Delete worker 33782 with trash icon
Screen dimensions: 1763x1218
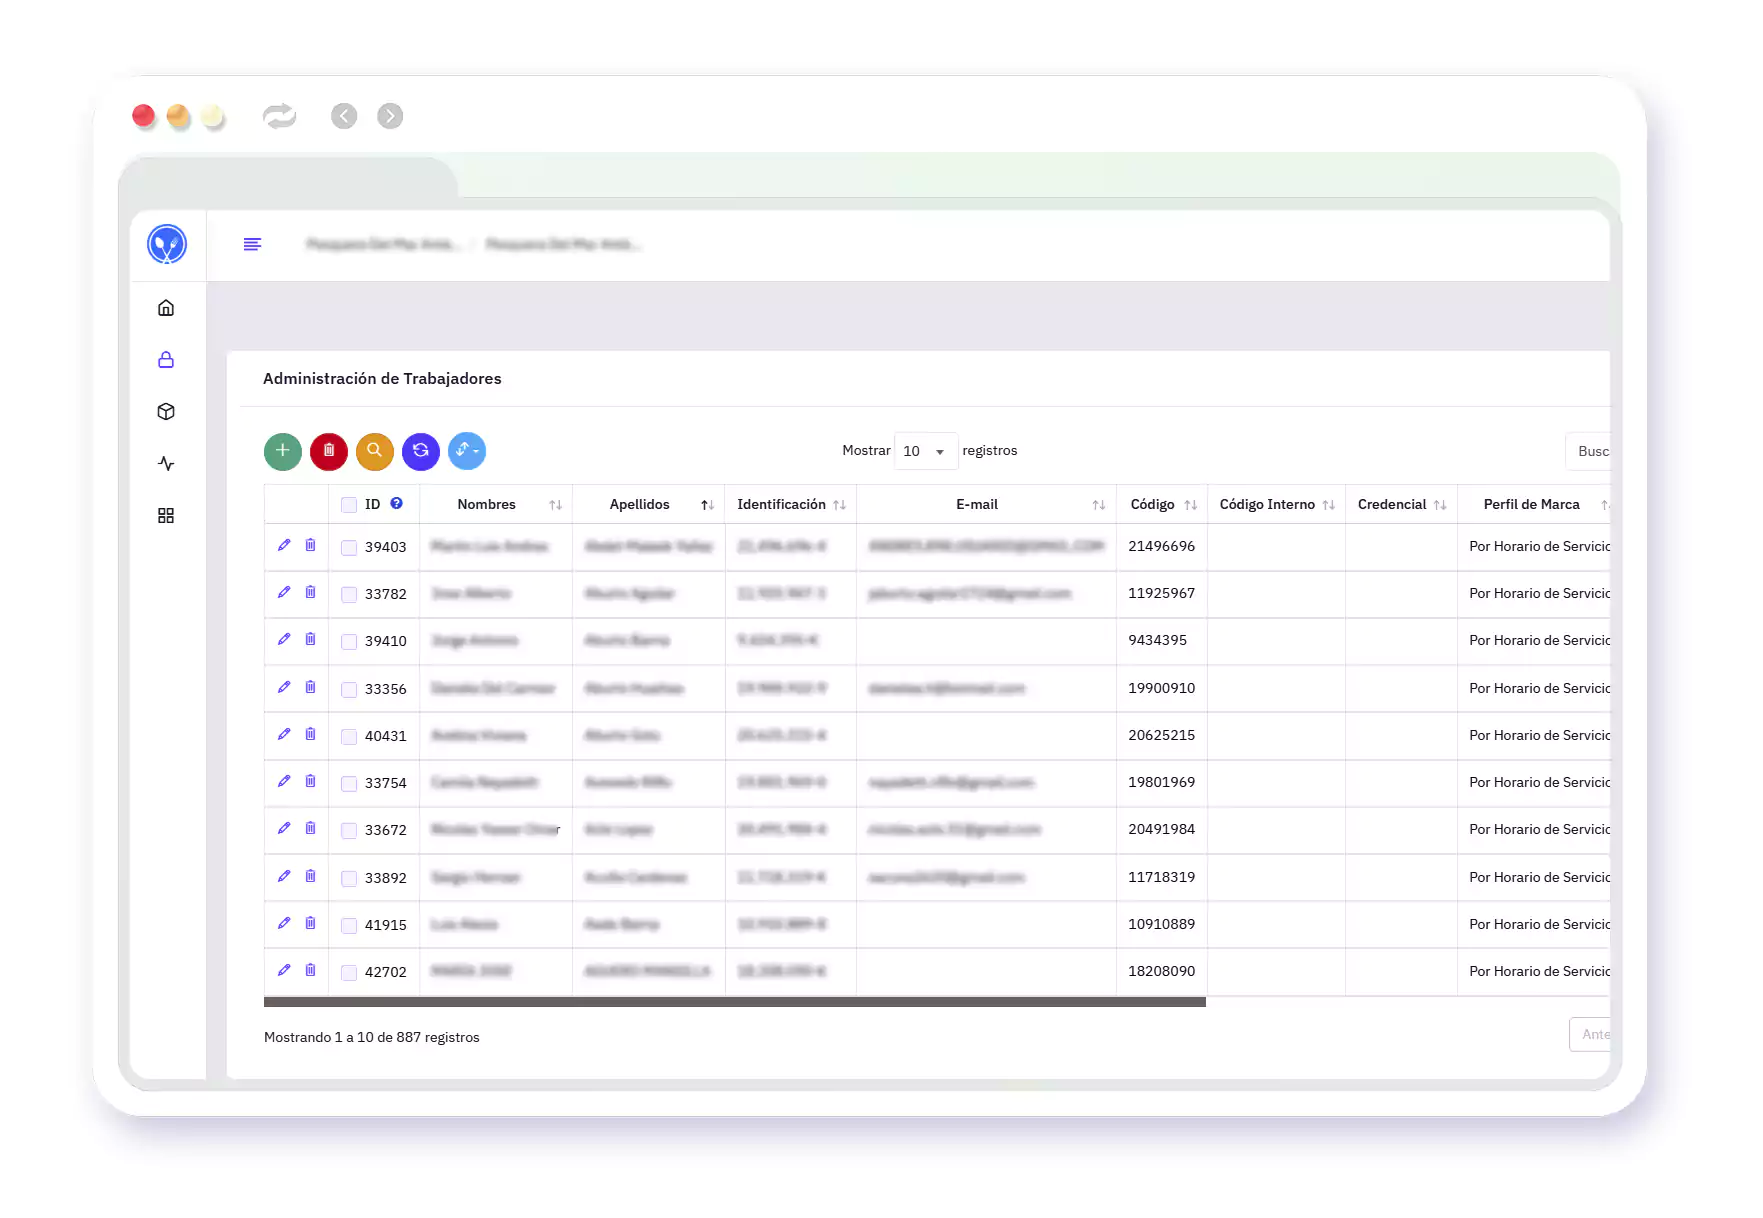(310, 592)
